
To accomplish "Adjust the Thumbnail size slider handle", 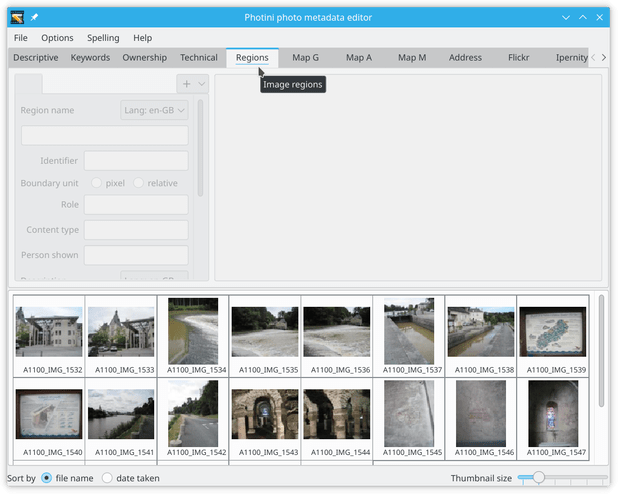I will tap(538, 477).
